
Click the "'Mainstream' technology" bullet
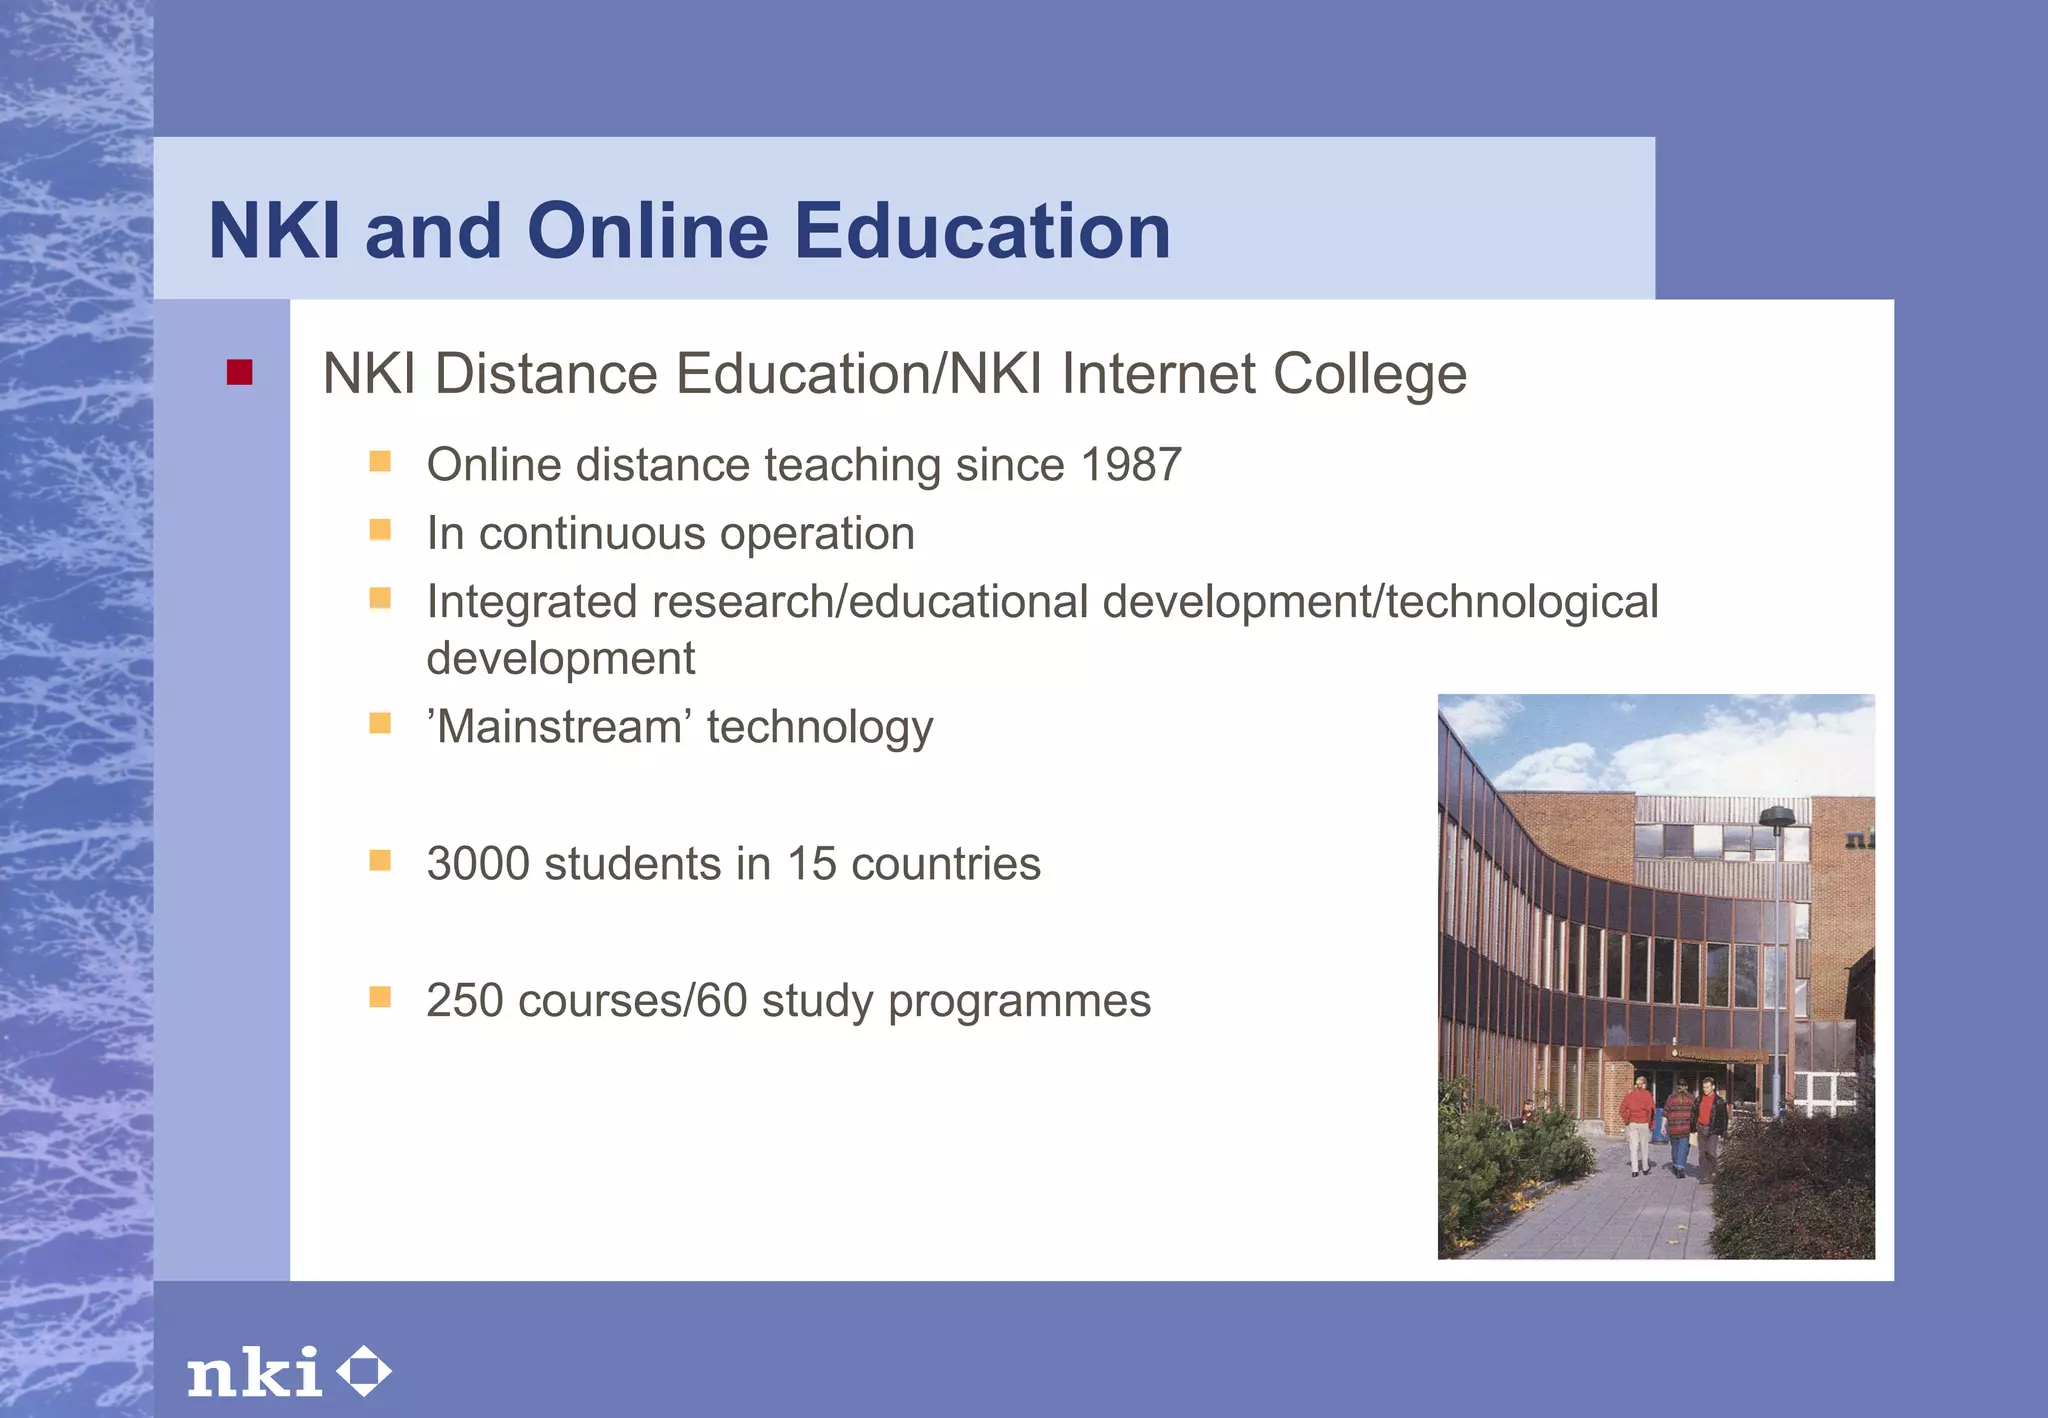tap(680, 727)
